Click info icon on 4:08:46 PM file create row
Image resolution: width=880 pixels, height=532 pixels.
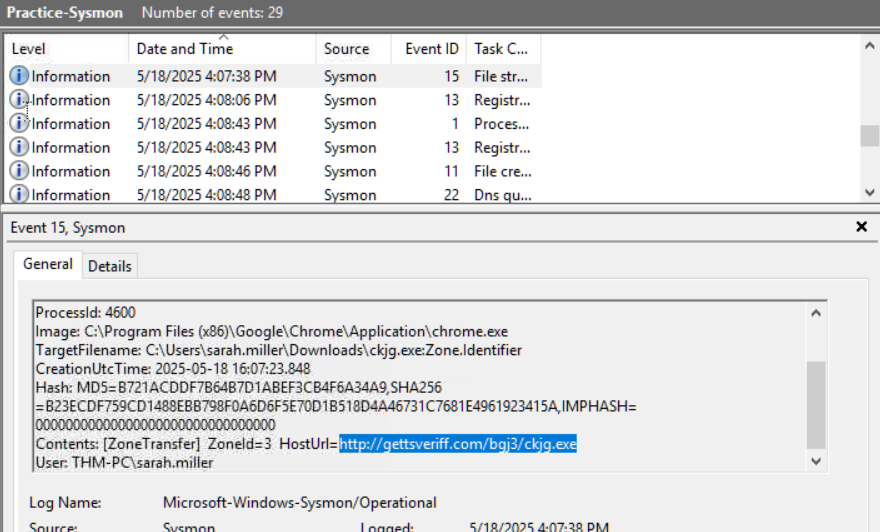pyautogui.click(x=19, y=171)
